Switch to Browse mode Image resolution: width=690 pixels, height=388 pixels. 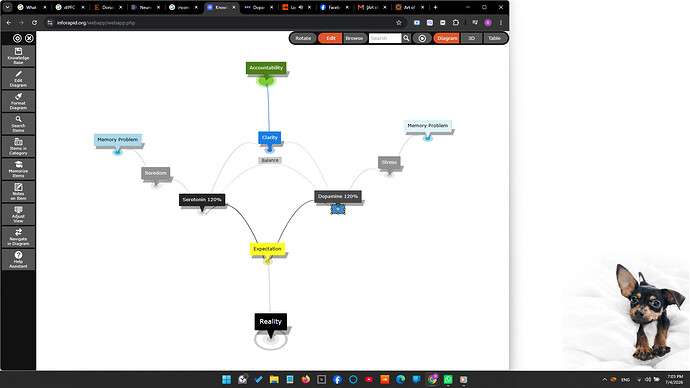[354, 38]
